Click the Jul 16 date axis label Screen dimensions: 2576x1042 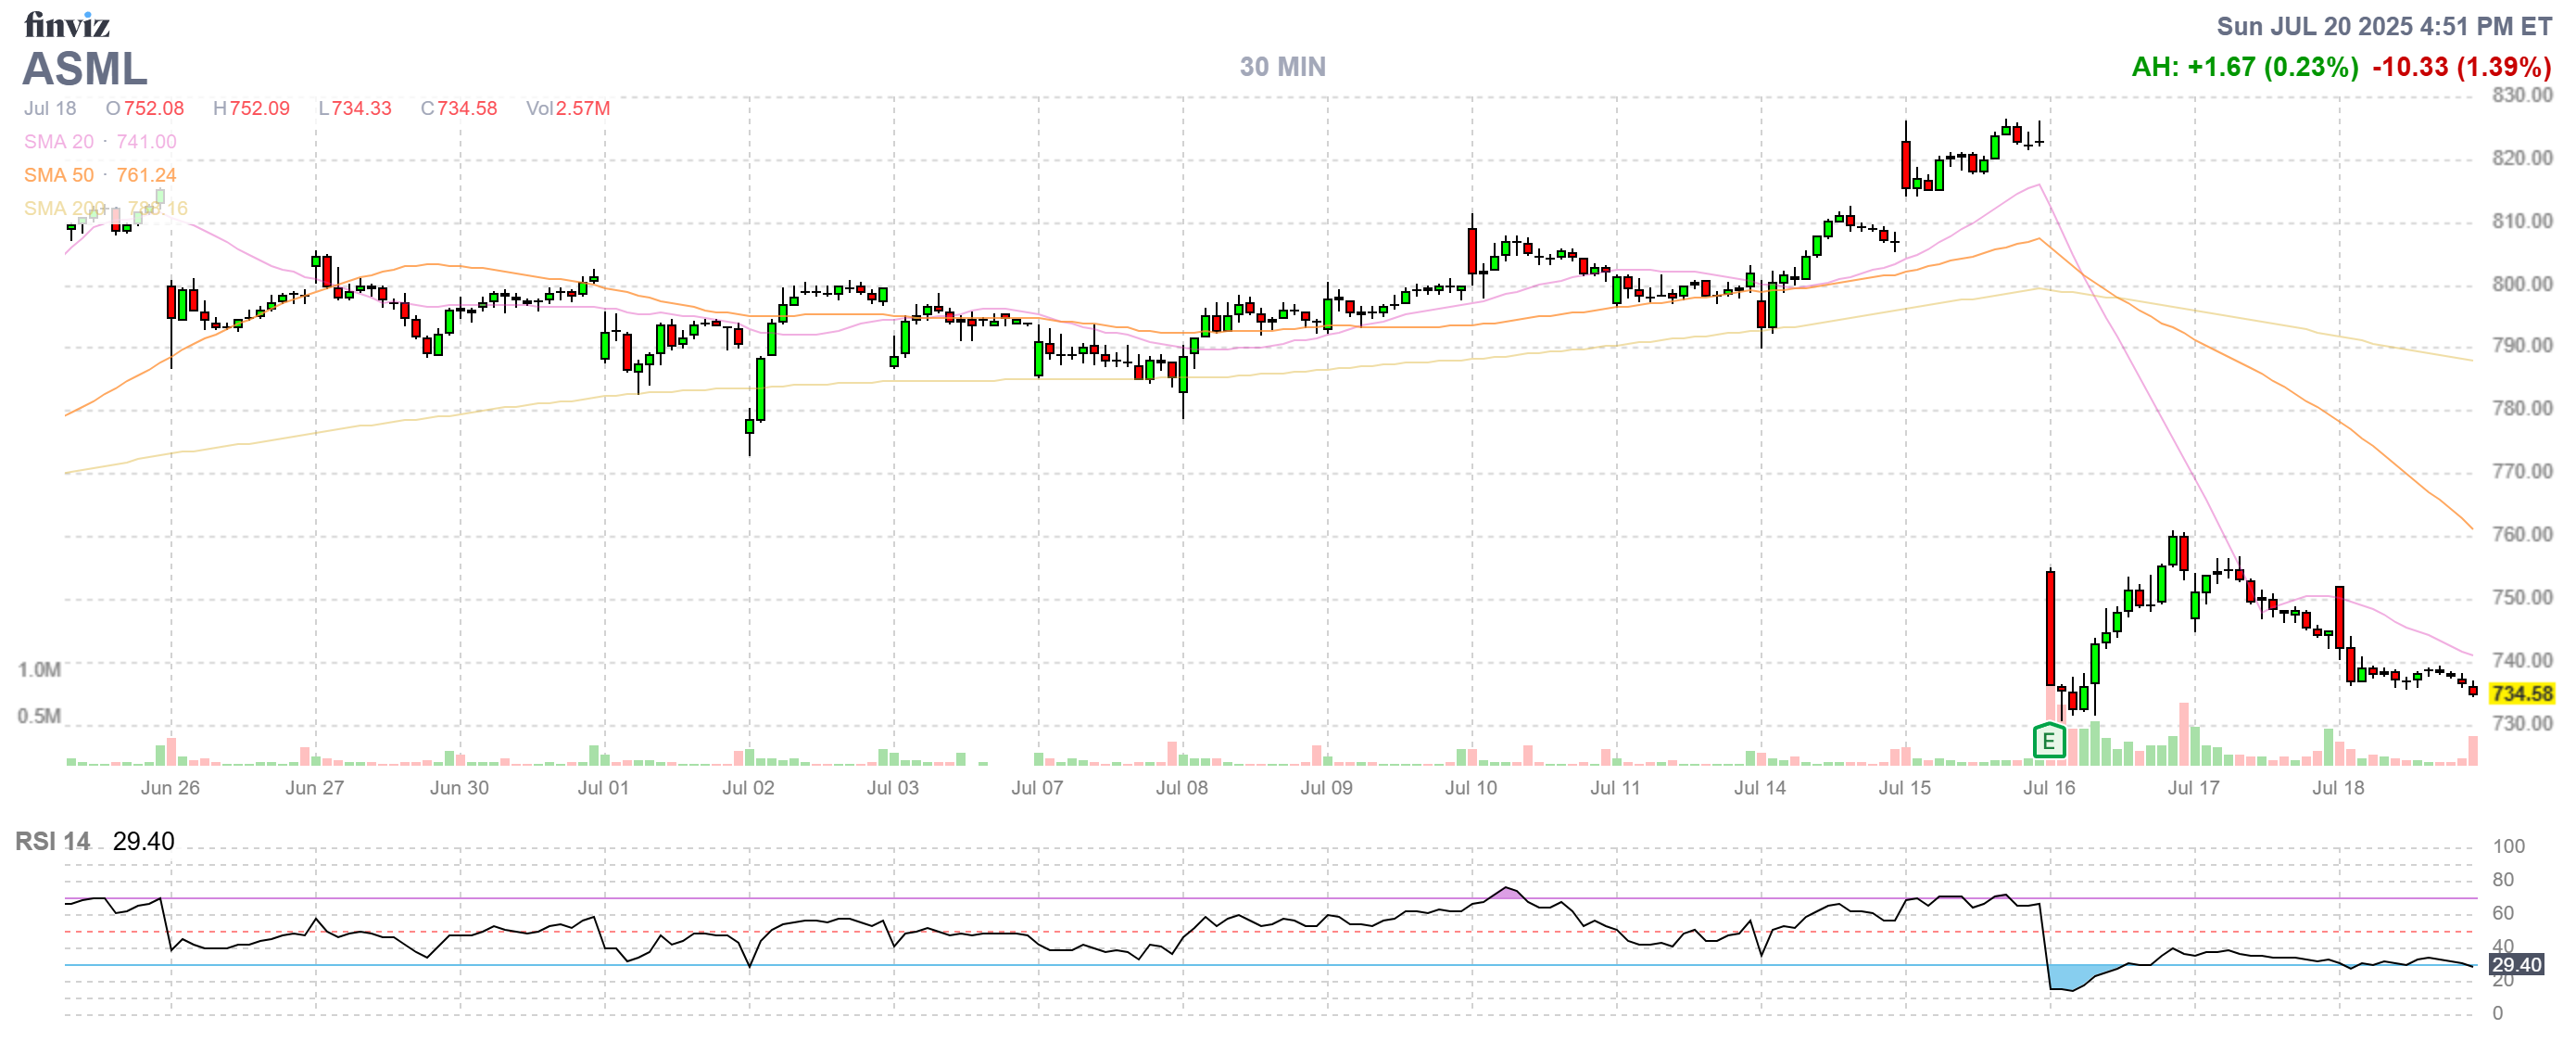coord(2048,787)
